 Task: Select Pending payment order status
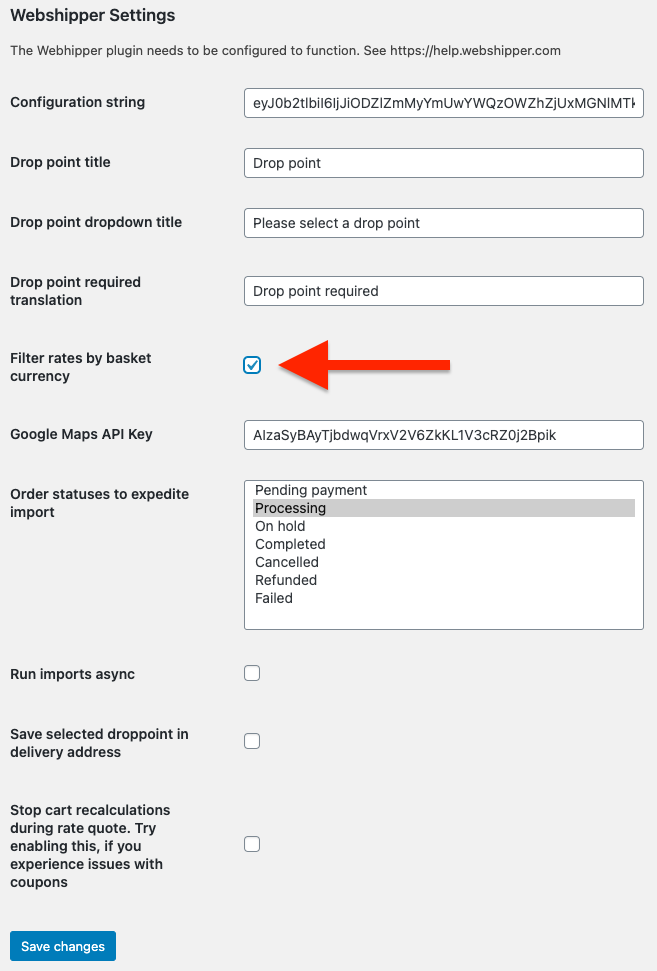click(x=444, y=490)
